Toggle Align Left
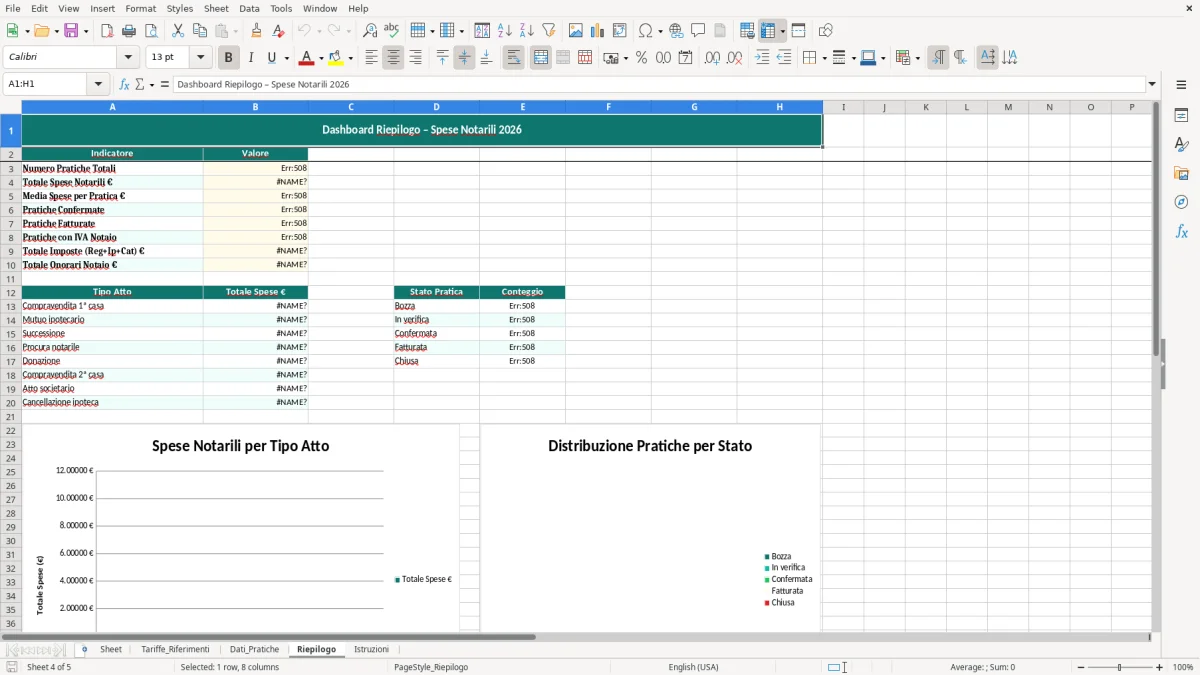Screen dimensions: 1200x675 tap(371, 58)
